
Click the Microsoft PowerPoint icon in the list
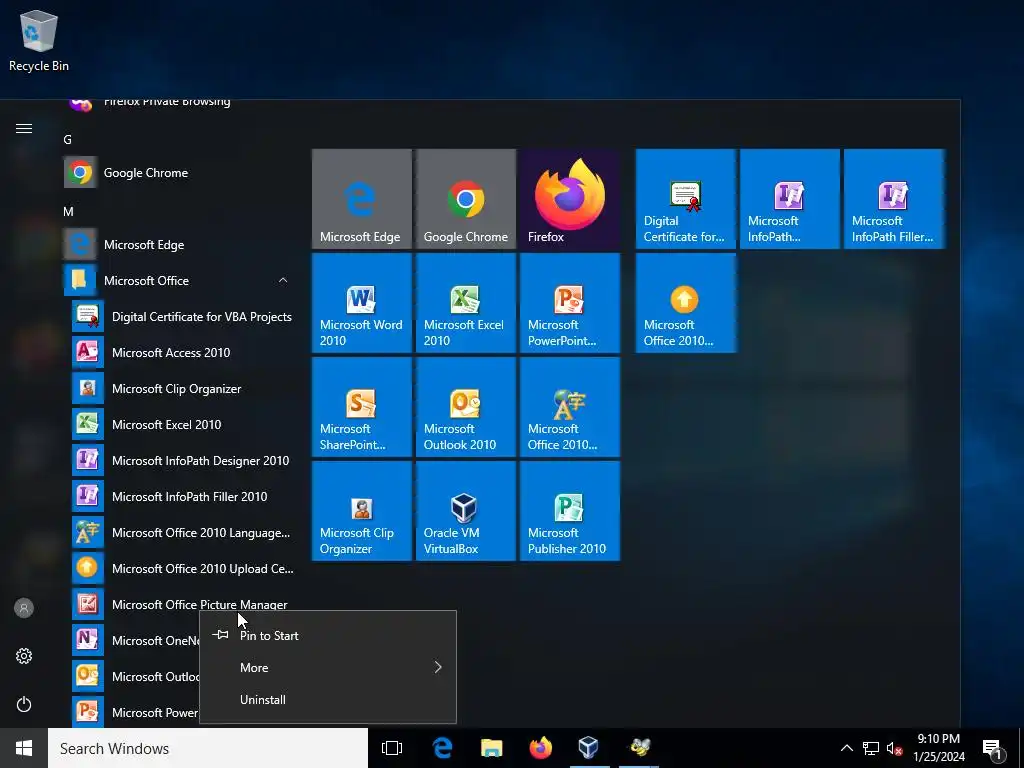pos(88,712)
